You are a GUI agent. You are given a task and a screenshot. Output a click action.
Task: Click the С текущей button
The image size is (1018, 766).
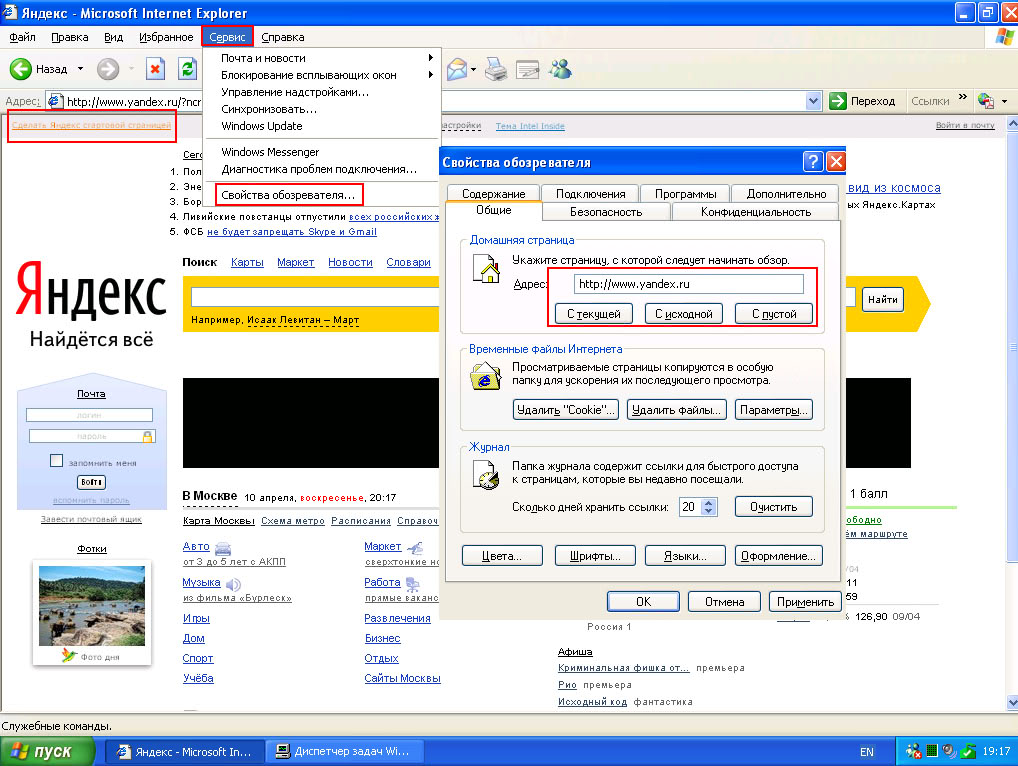tap(594, 314)
